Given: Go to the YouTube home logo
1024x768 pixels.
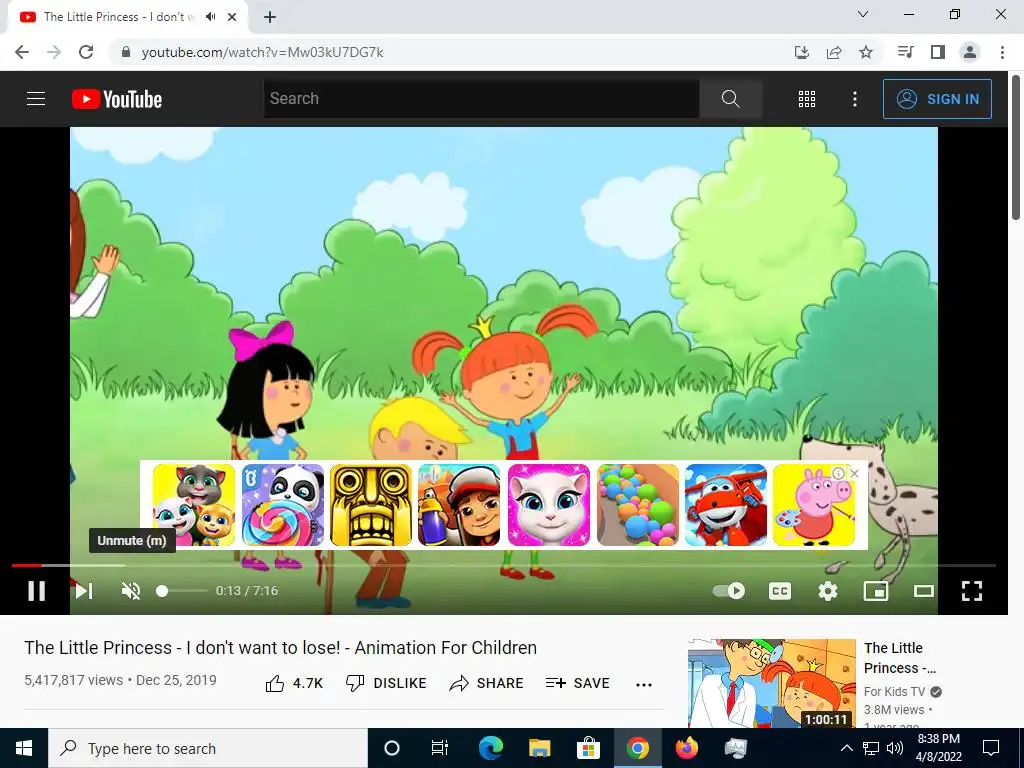Looking at the screenshot, I should (117, 99).
